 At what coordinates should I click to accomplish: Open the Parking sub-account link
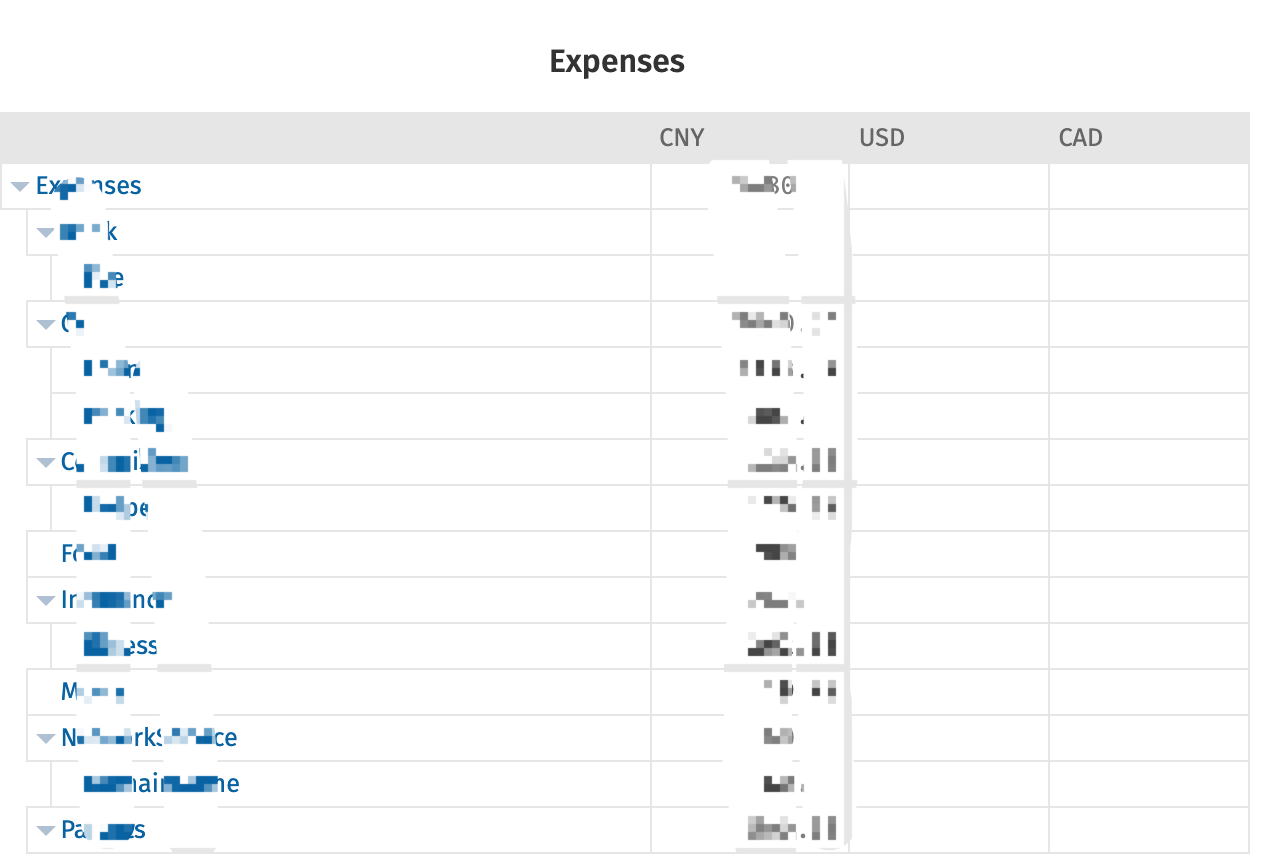(124, 415)
